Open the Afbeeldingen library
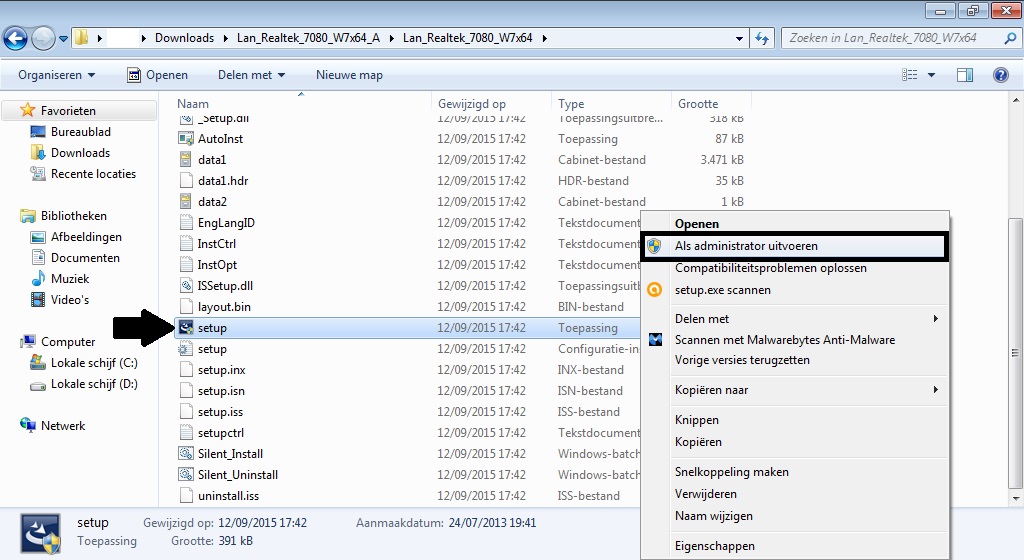This screenshot has width=1024, height=560. tap(86, 237)
